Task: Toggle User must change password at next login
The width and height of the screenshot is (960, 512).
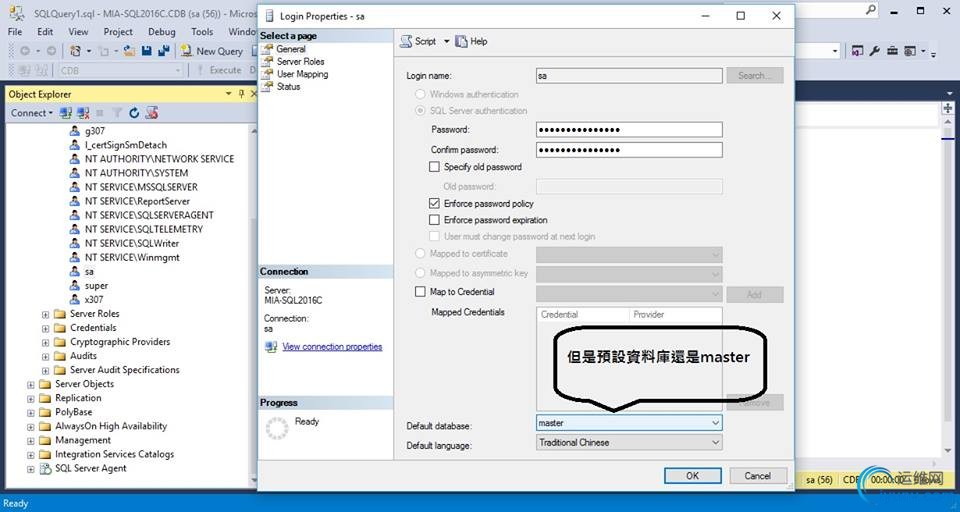Action: tap(435, 236)
